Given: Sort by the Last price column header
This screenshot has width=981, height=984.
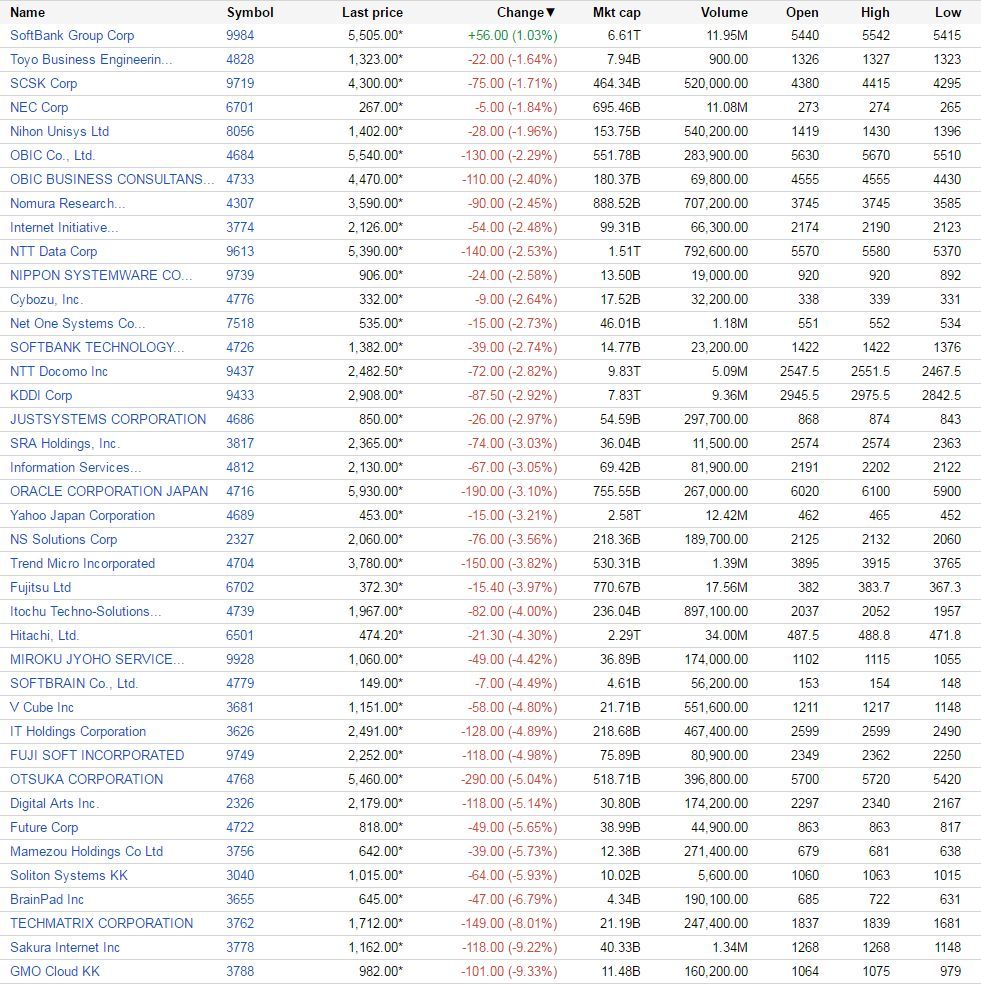Looking at the screenshot, I should (x=372, y=13).
